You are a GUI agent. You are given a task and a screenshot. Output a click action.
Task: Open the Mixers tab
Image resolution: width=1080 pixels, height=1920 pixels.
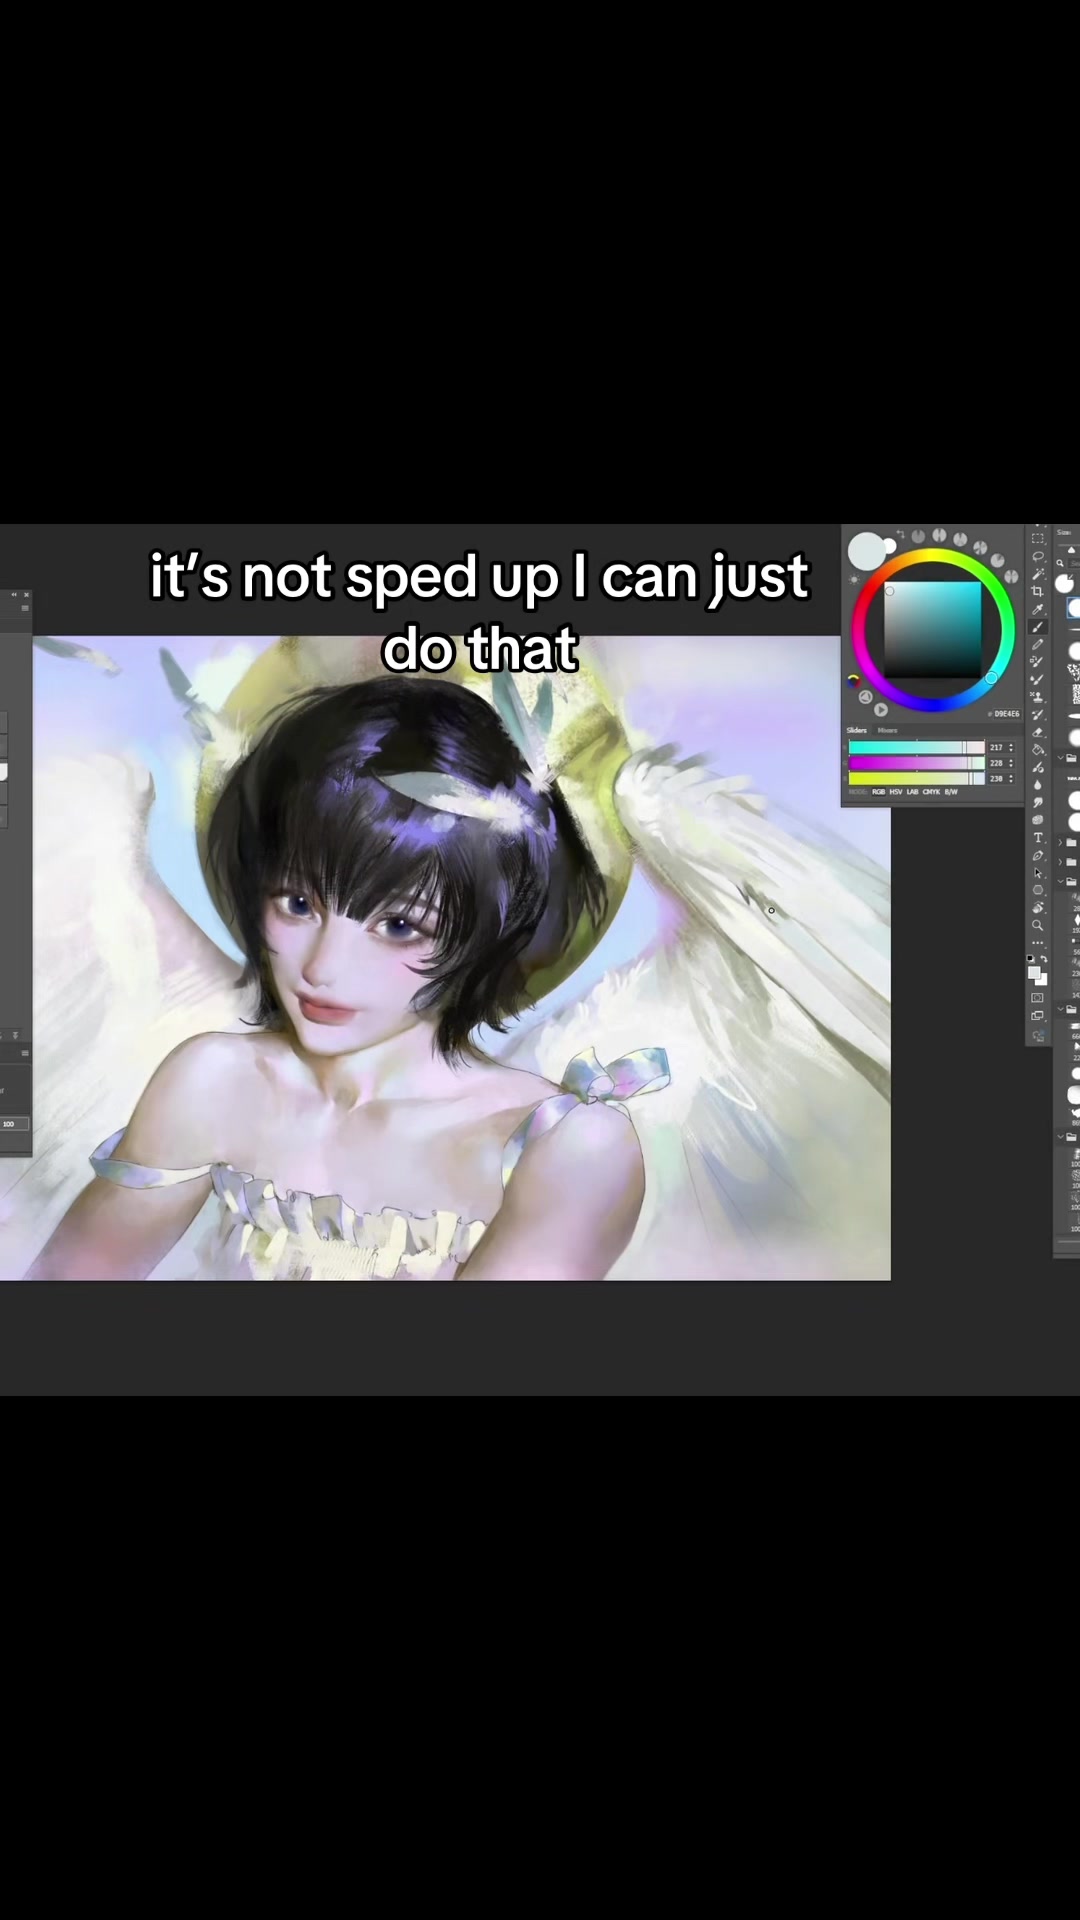tap(887, 731)
